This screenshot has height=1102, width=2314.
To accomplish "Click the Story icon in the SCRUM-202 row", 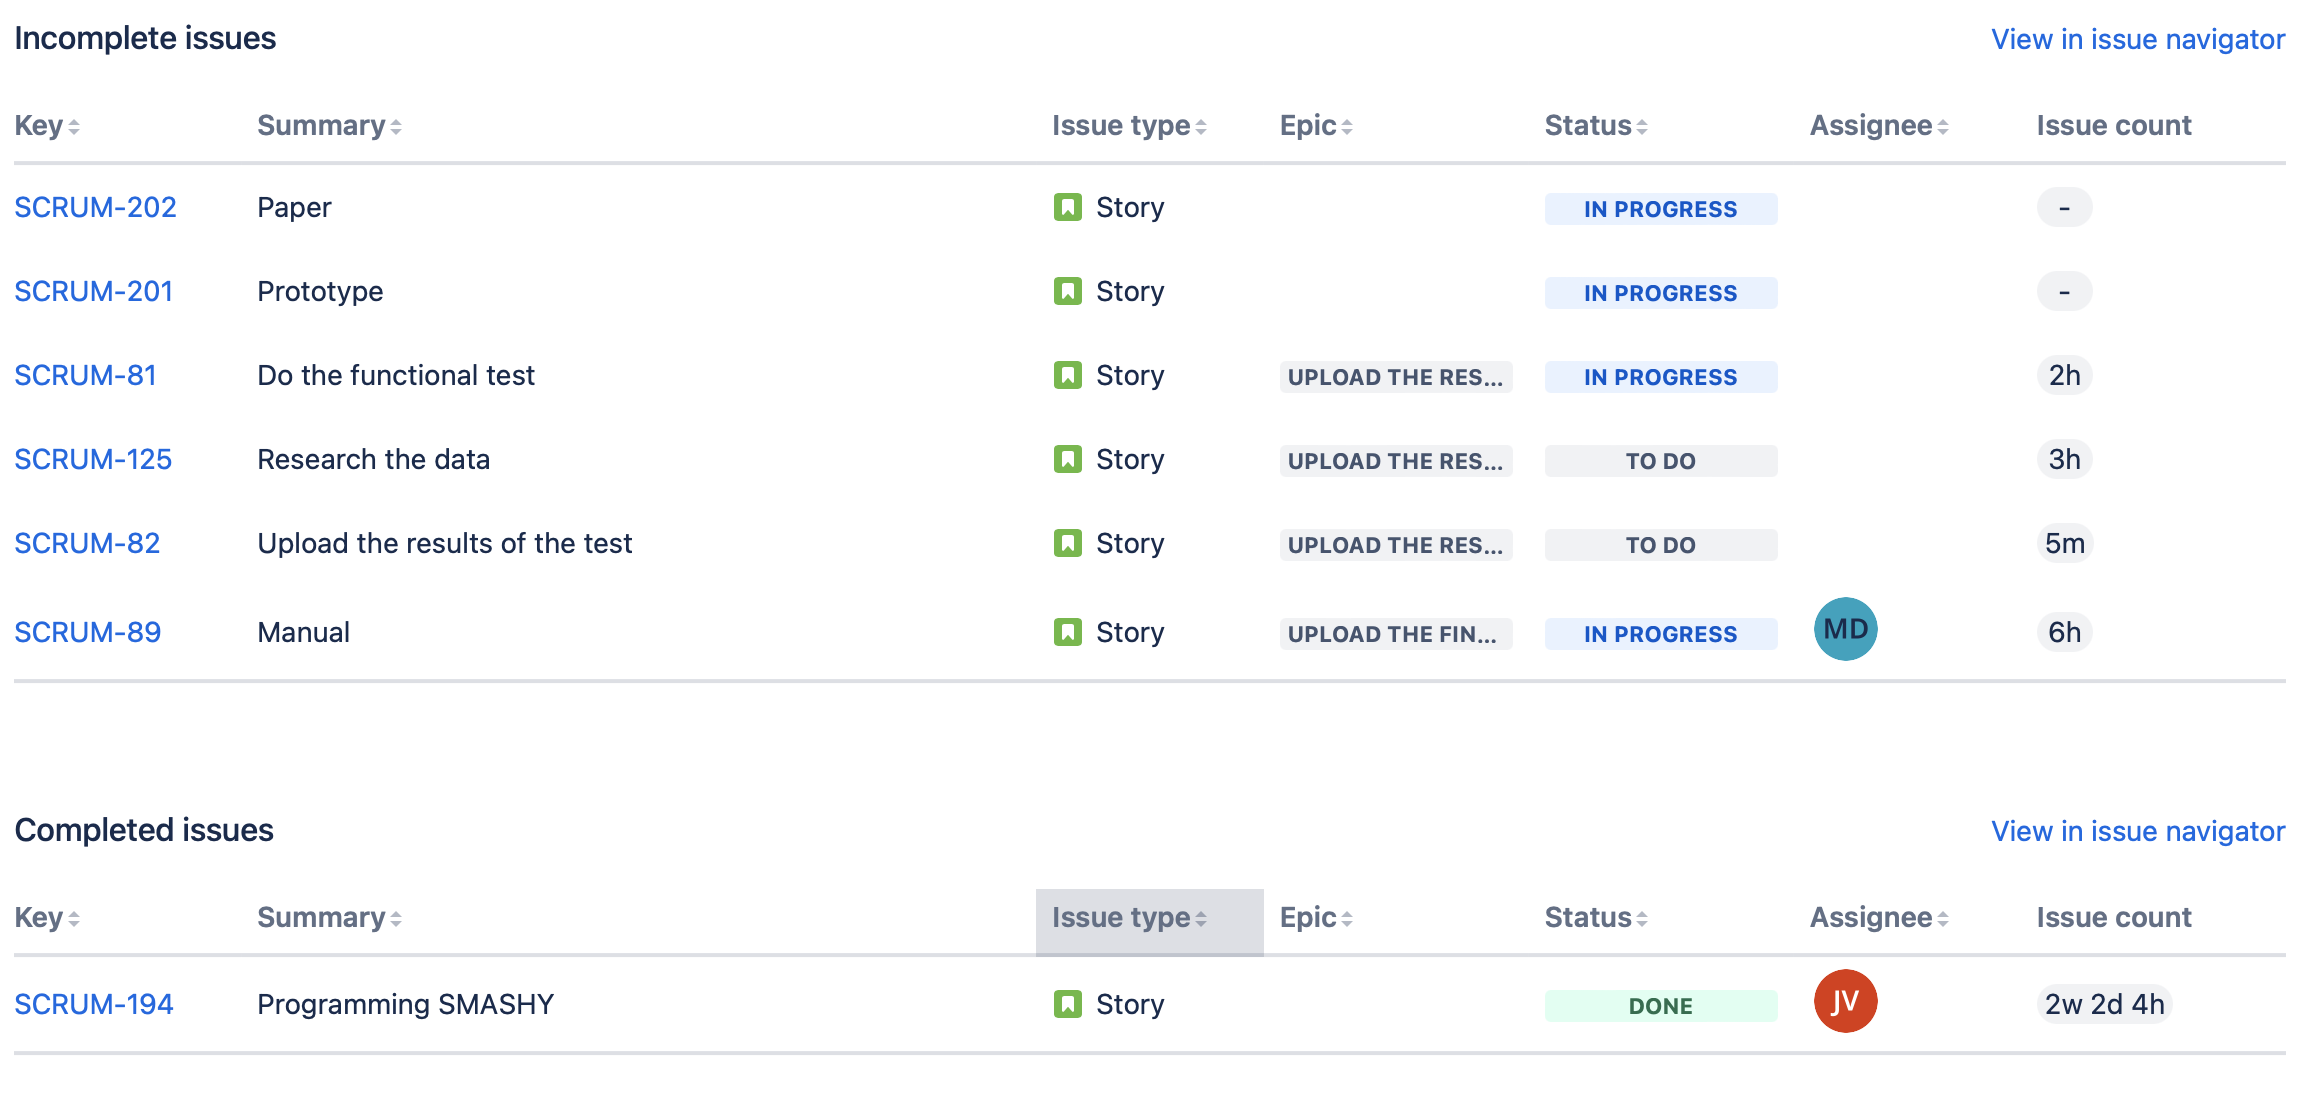I will 1067,207.
